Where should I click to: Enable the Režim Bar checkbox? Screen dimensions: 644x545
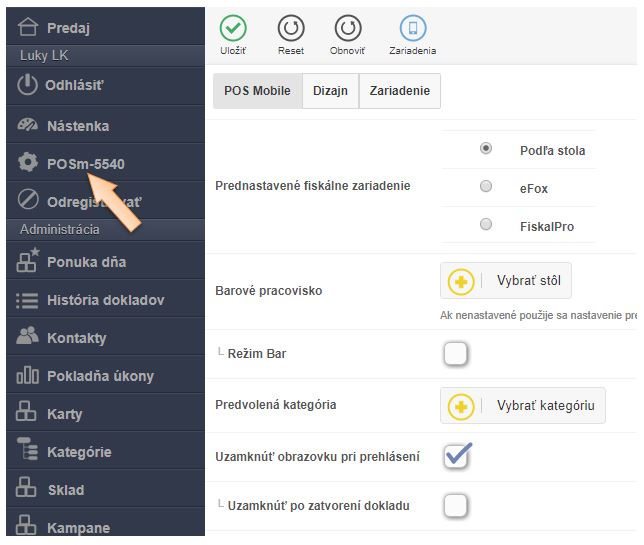[x=455, y=353]
